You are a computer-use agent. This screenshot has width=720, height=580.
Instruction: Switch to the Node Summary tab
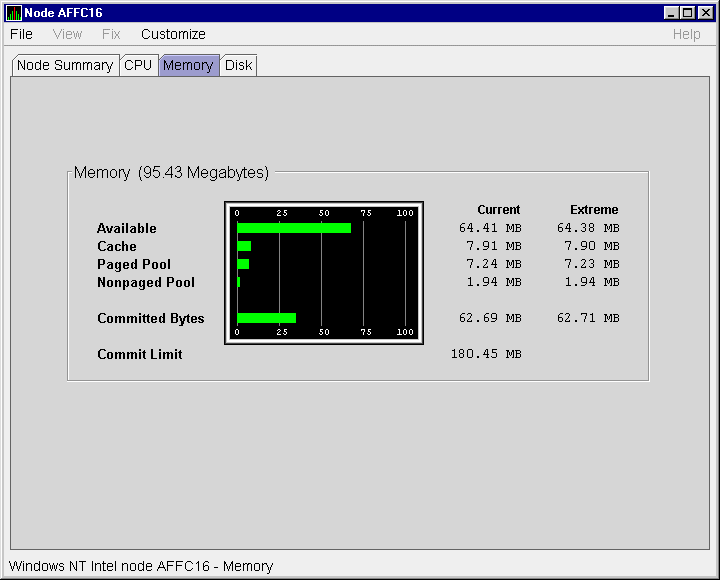[x=65, y=65]
